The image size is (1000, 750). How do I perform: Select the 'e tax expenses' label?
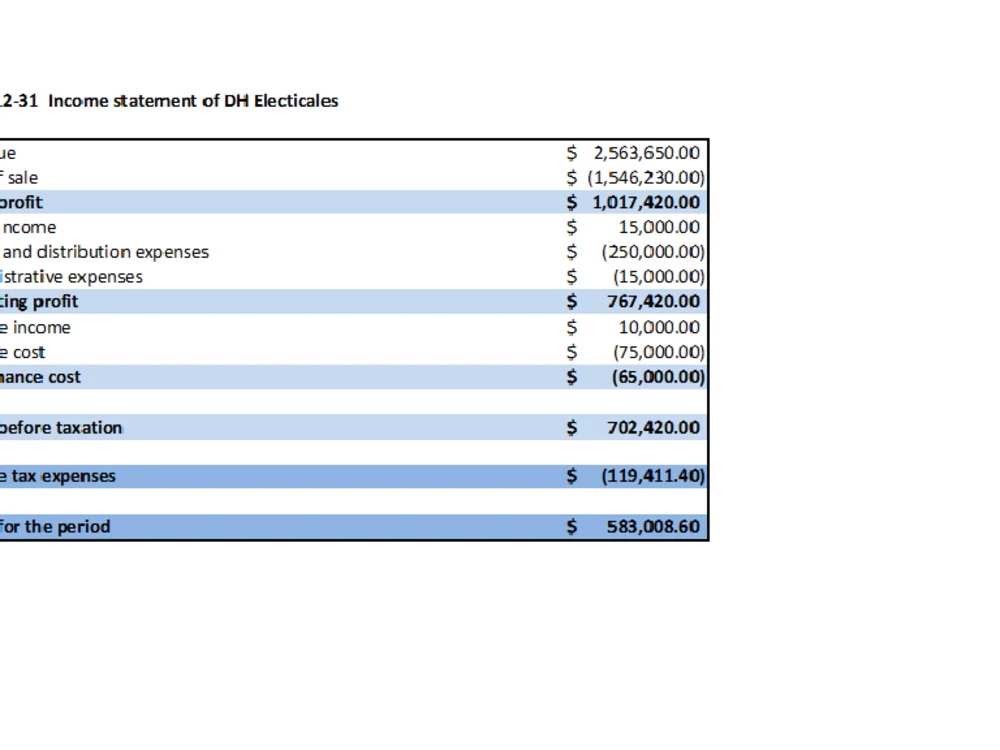(57, 476)
